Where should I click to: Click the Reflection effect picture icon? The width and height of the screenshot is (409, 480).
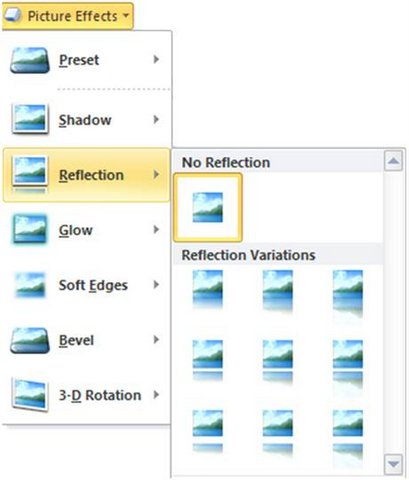pyautogui.click(x=30, y=176)
